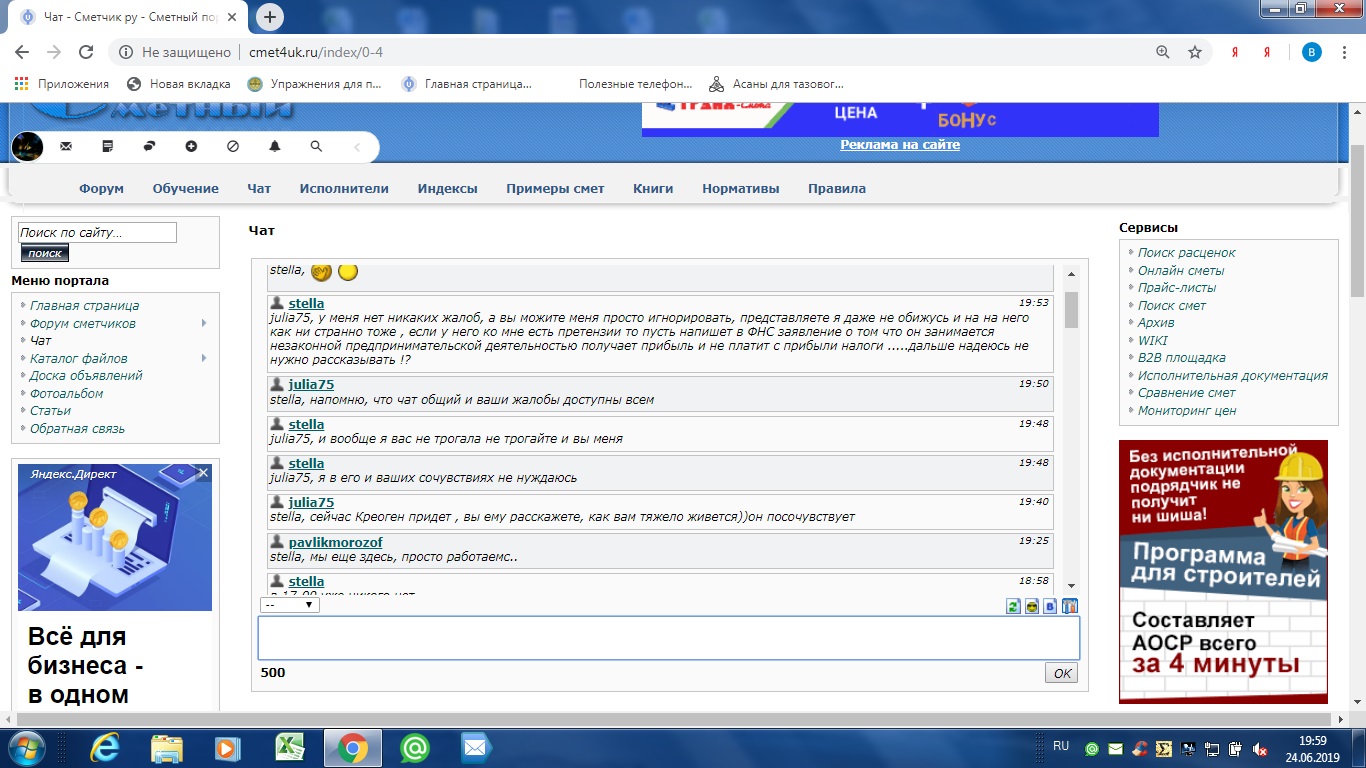Click the notes page icon in user bar
This screenshot has height=768, width=1366.
pyautogui.click(x=108, y=146)
